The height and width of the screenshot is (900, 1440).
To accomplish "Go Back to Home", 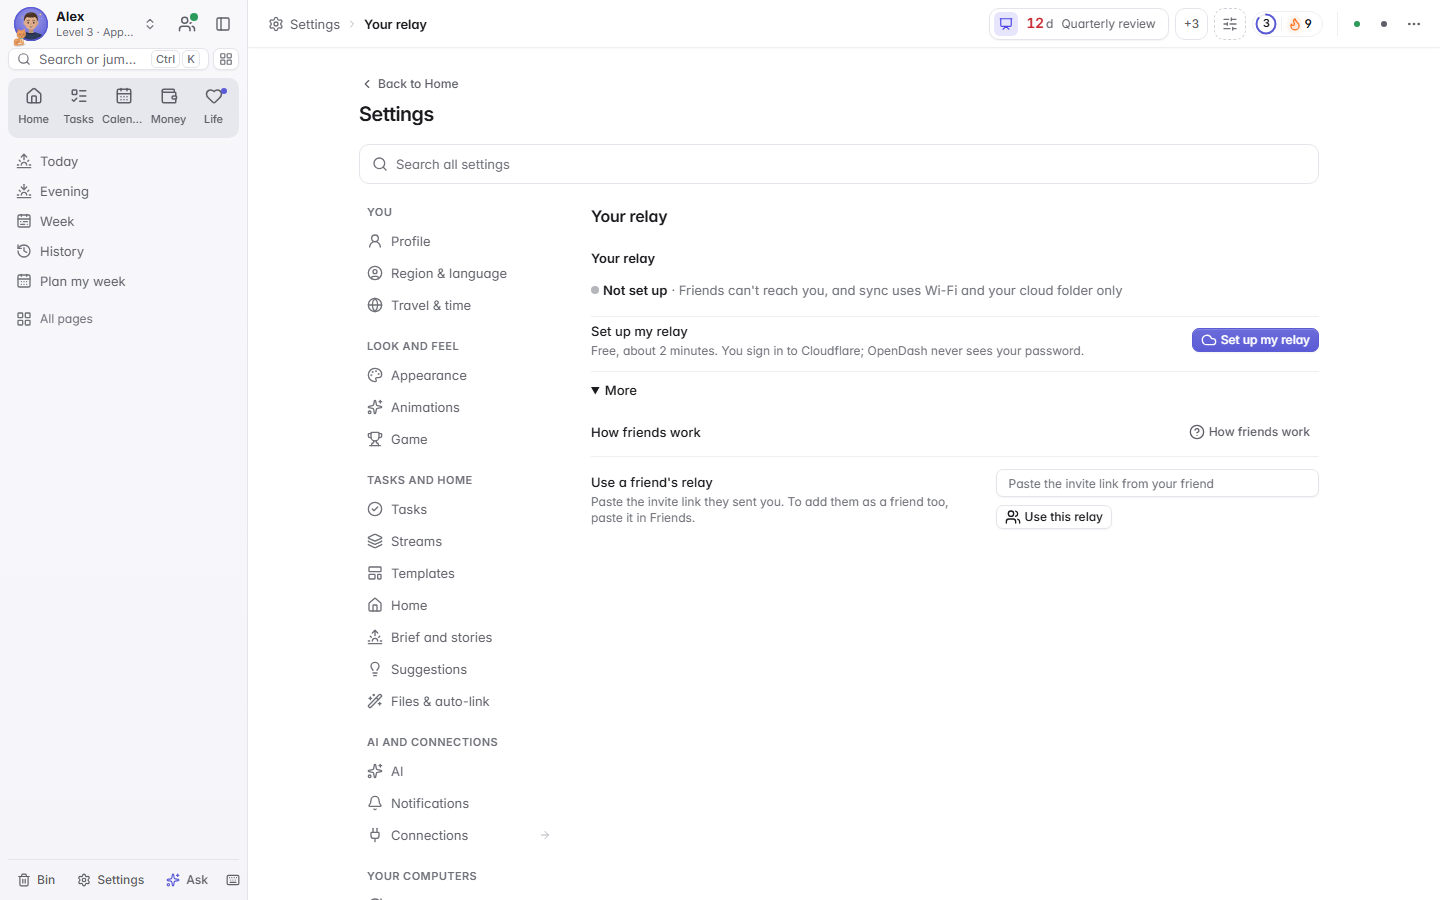I will click(410, 84).
